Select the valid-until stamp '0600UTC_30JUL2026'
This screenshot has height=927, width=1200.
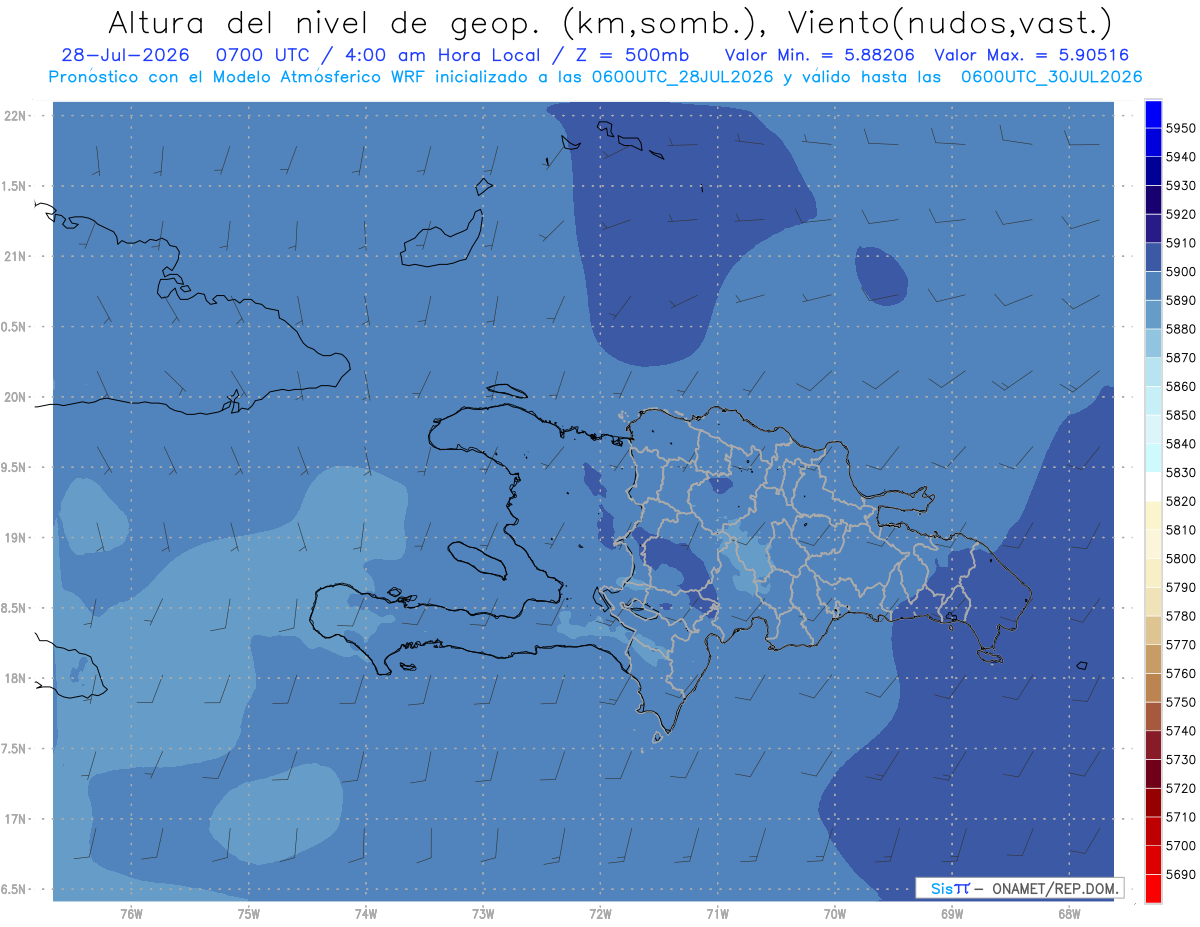click(1051, 76)
